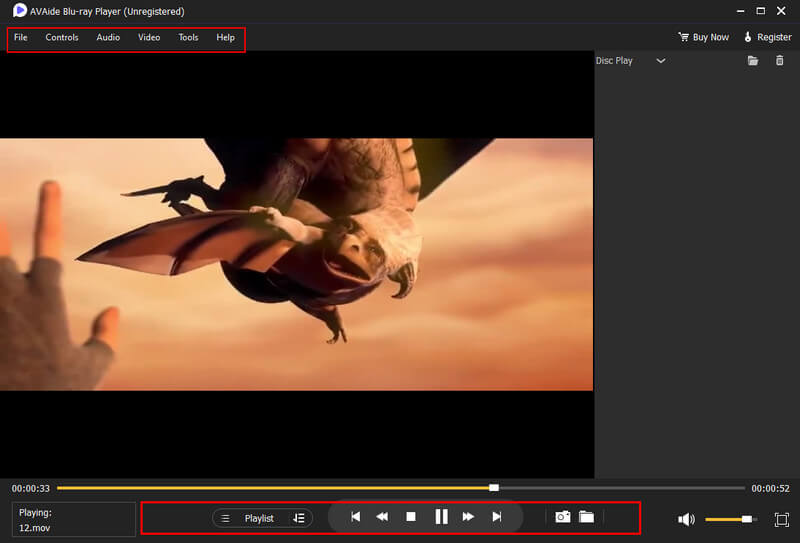The width and height of the screenshot is (800, 543).
Task: Change playlist sort order icon
Action: click(x=299, y=519)
